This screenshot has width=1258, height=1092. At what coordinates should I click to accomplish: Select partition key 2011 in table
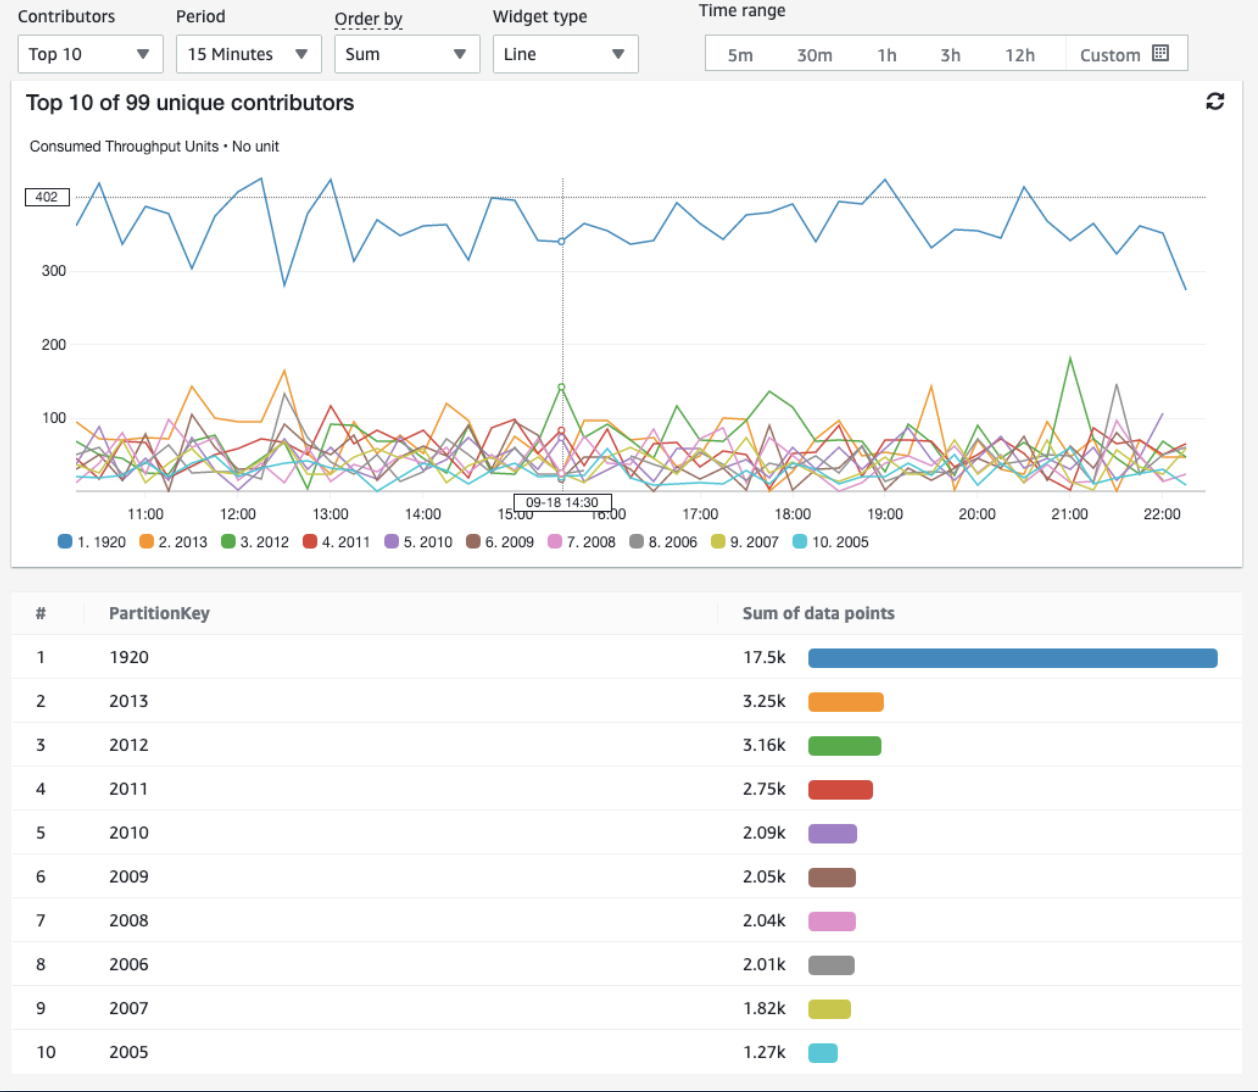129,789
